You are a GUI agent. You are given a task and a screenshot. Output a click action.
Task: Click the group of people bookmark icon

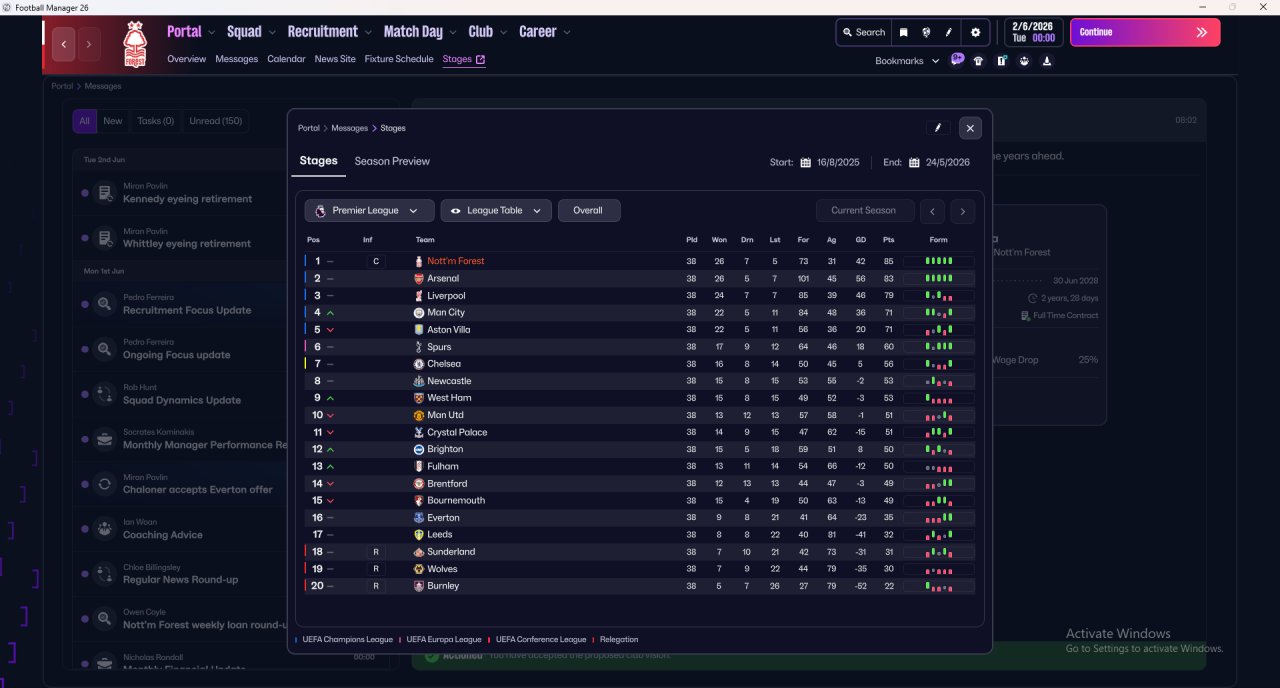coord(1024,61)
